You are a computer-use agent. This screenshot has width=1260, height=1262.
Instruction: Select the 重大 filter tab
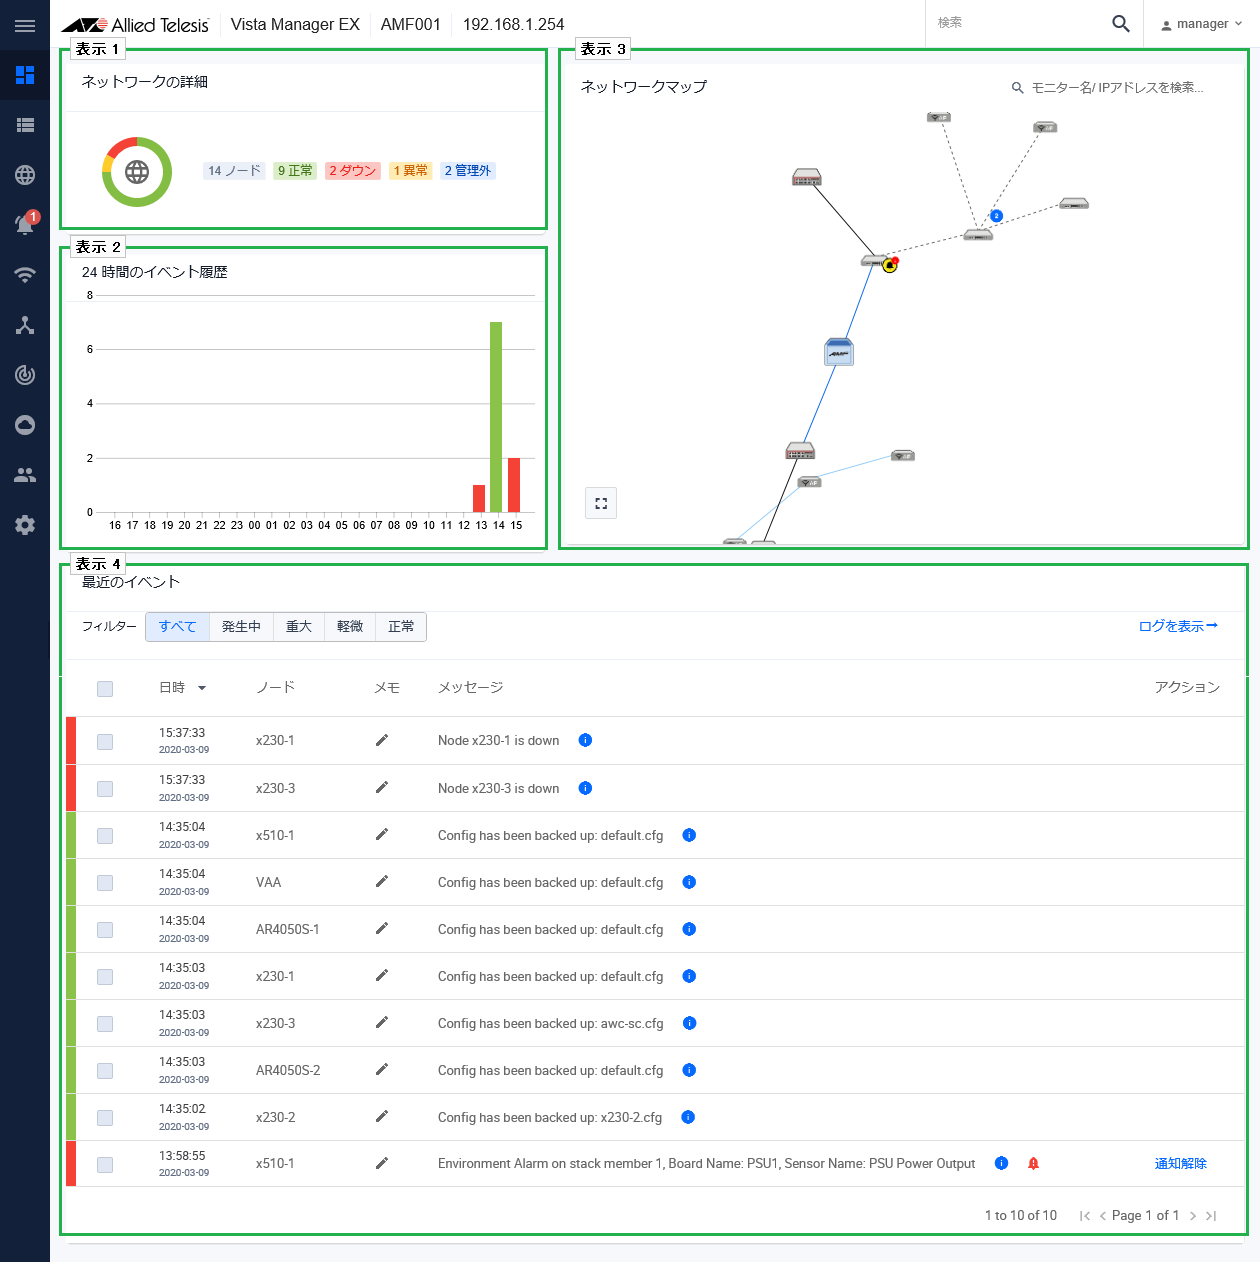(299, 627)
